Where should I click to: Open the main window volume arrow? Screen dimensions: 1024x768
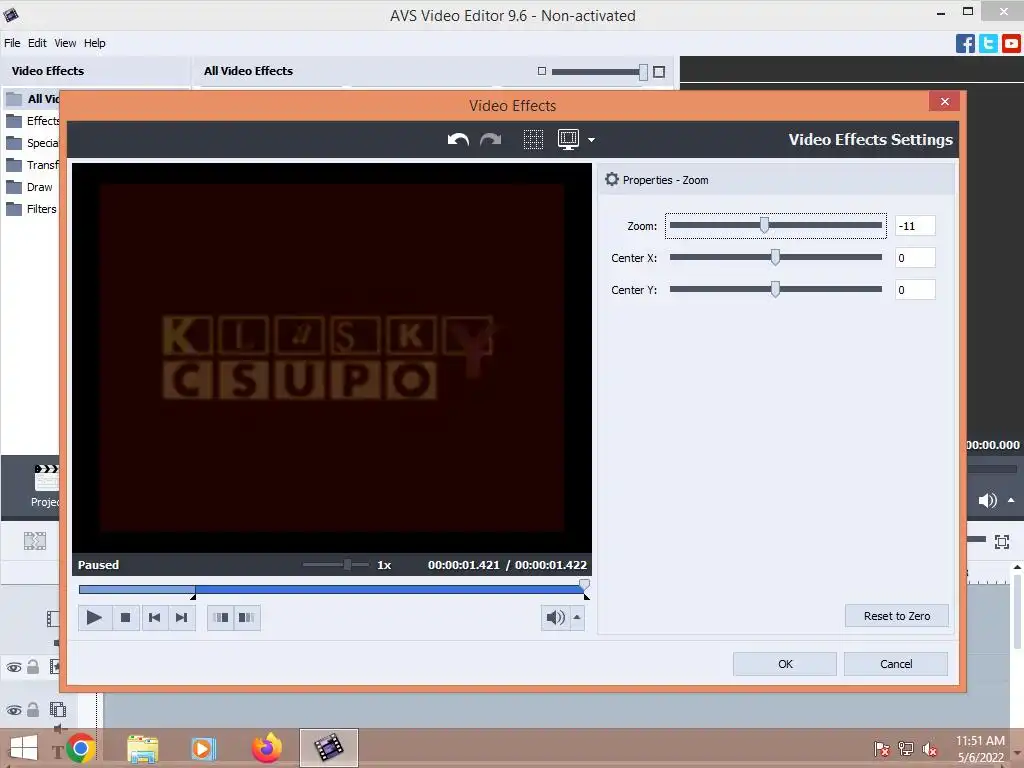click(x=1011, y=500)
